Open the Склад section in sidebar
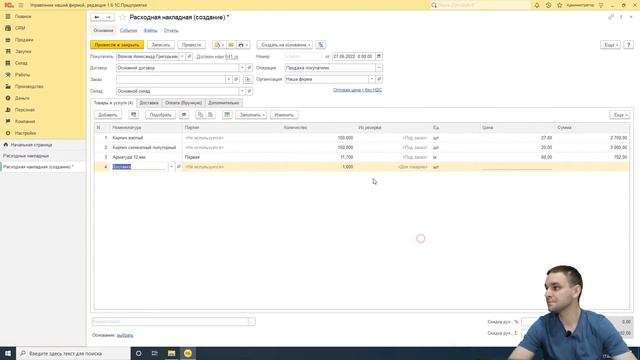The height and width of the screenshot is (360, 640). (21, 63)
